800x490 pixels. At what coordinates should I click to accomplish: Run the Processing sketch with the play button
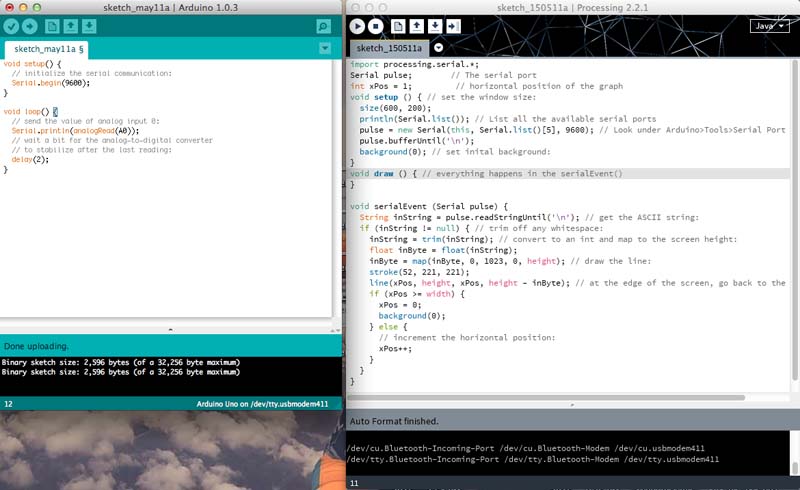[357, 26]
